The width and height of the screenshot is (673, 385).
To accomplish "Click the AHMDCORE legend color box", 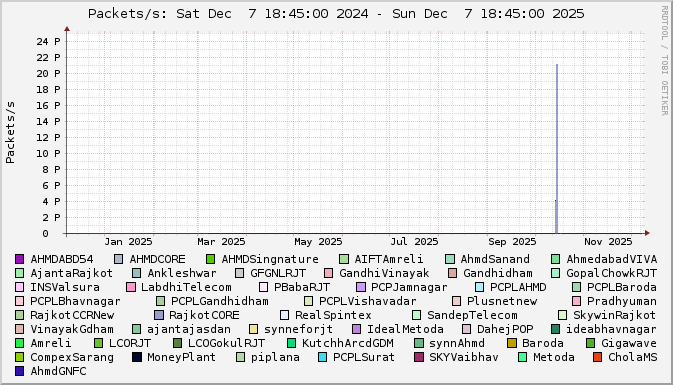I will 118,259.
